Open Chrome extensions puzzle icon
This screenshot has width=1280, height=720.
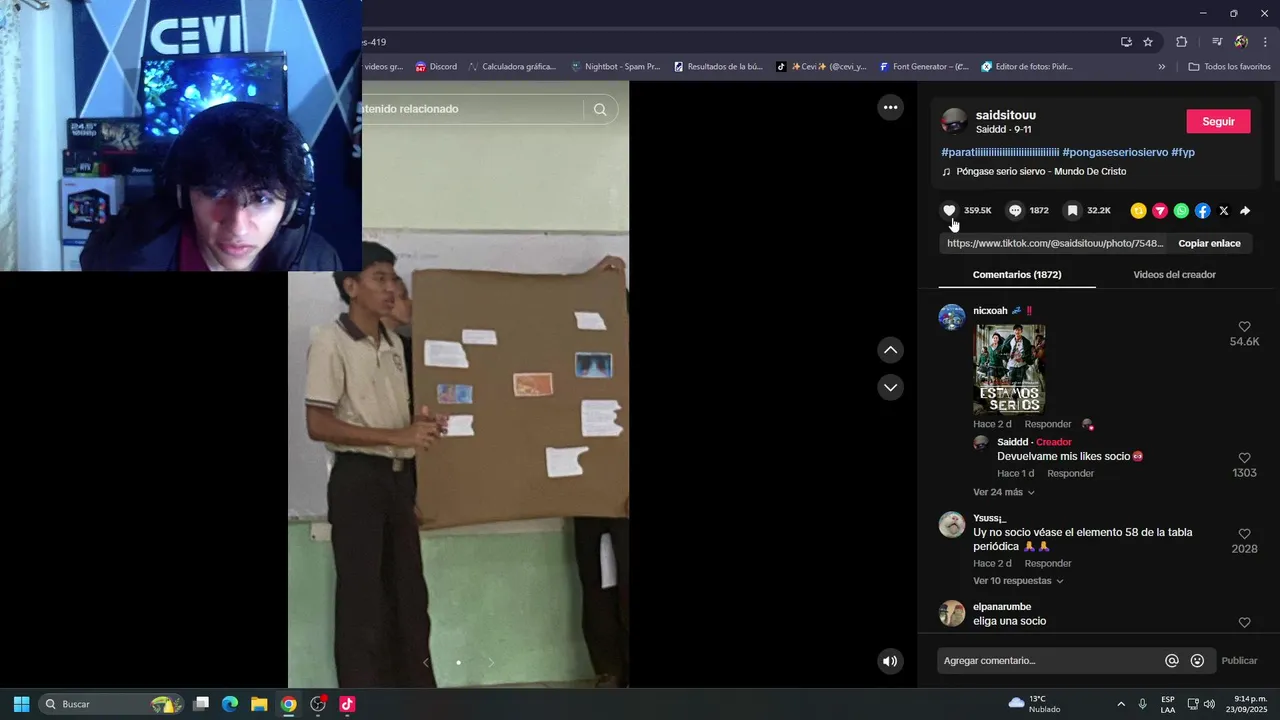tap(1181, 42)
